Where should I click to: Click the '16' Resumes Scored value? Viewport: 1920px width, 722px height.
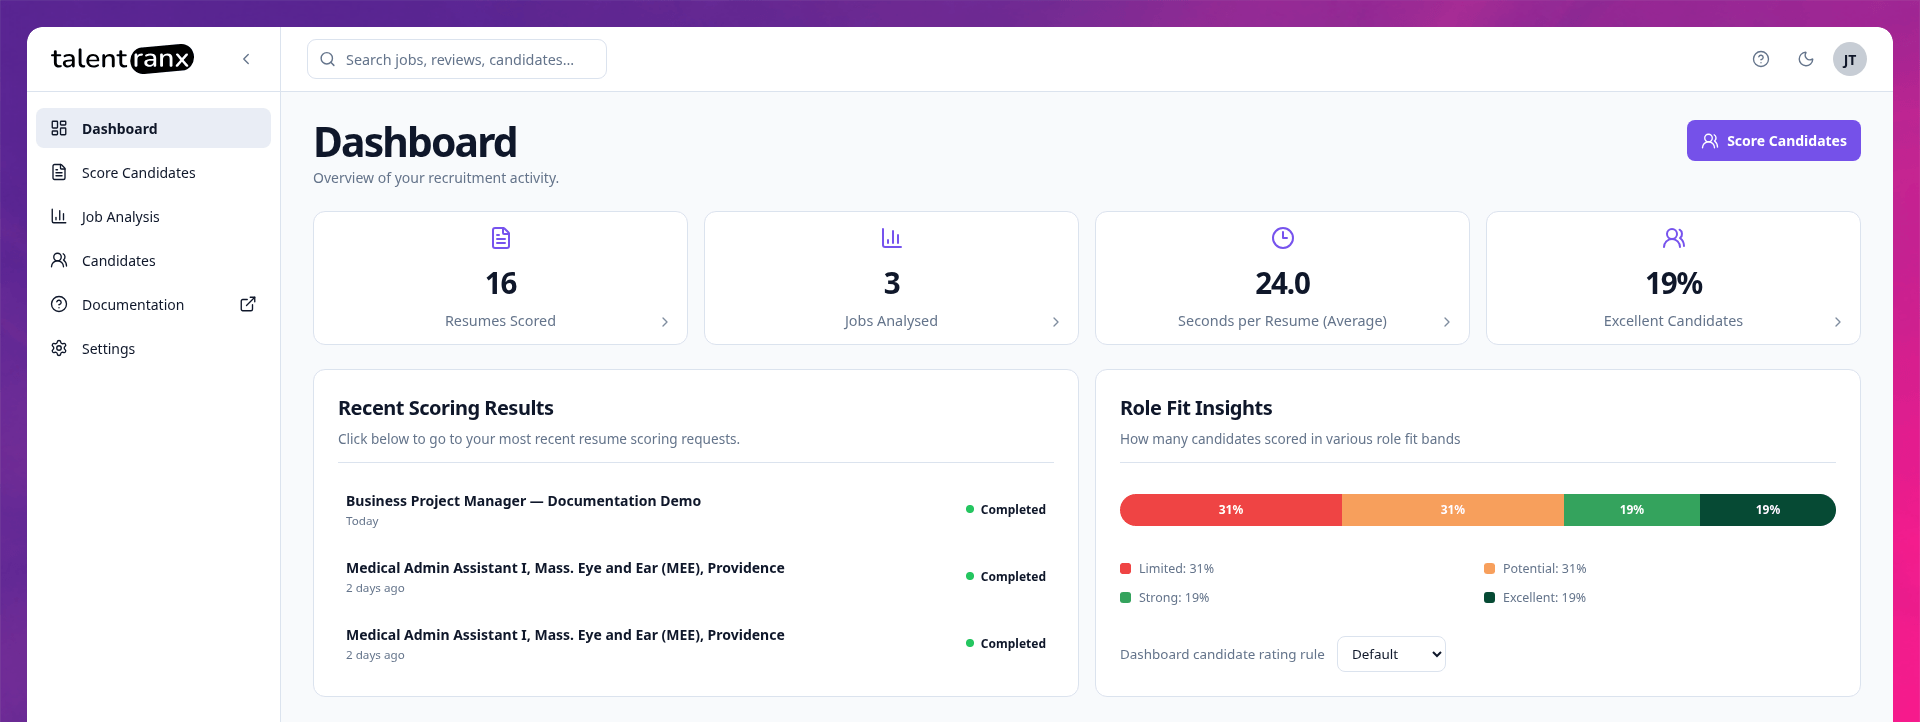(x=501, y=283)
